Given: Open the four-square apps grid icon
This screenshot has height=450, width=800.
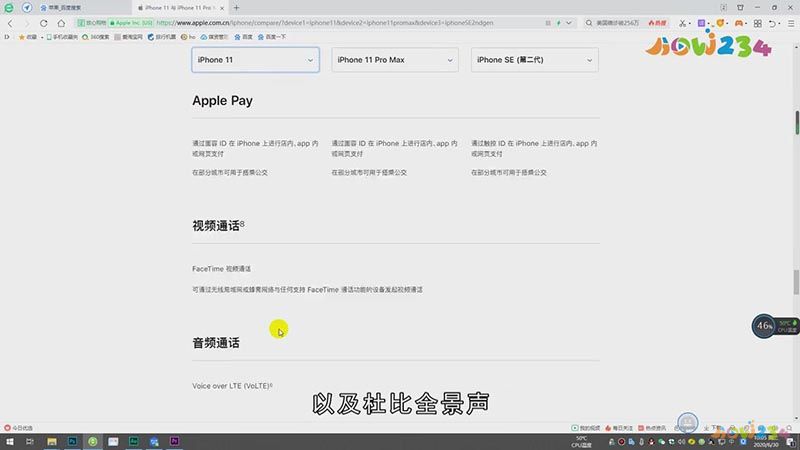Looking at the screenshot, I should pyautogui.click(x=758, y=23).
